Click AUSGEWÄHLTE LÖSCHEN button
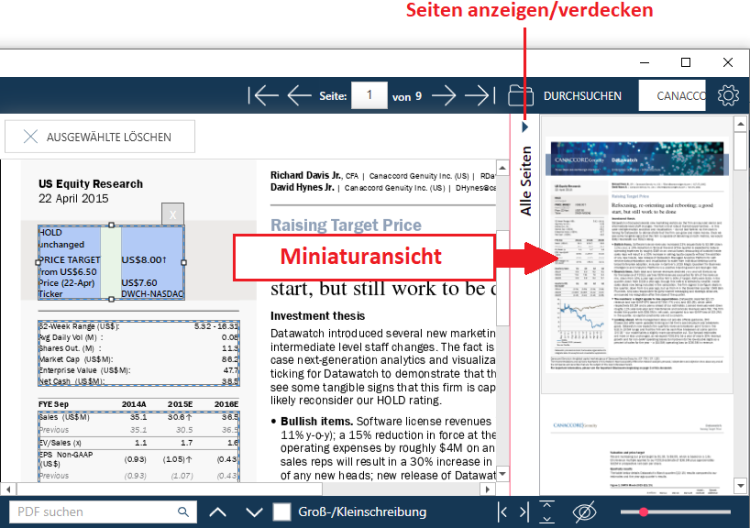Viewport: 750px width, 528px height. click(100, 137)
